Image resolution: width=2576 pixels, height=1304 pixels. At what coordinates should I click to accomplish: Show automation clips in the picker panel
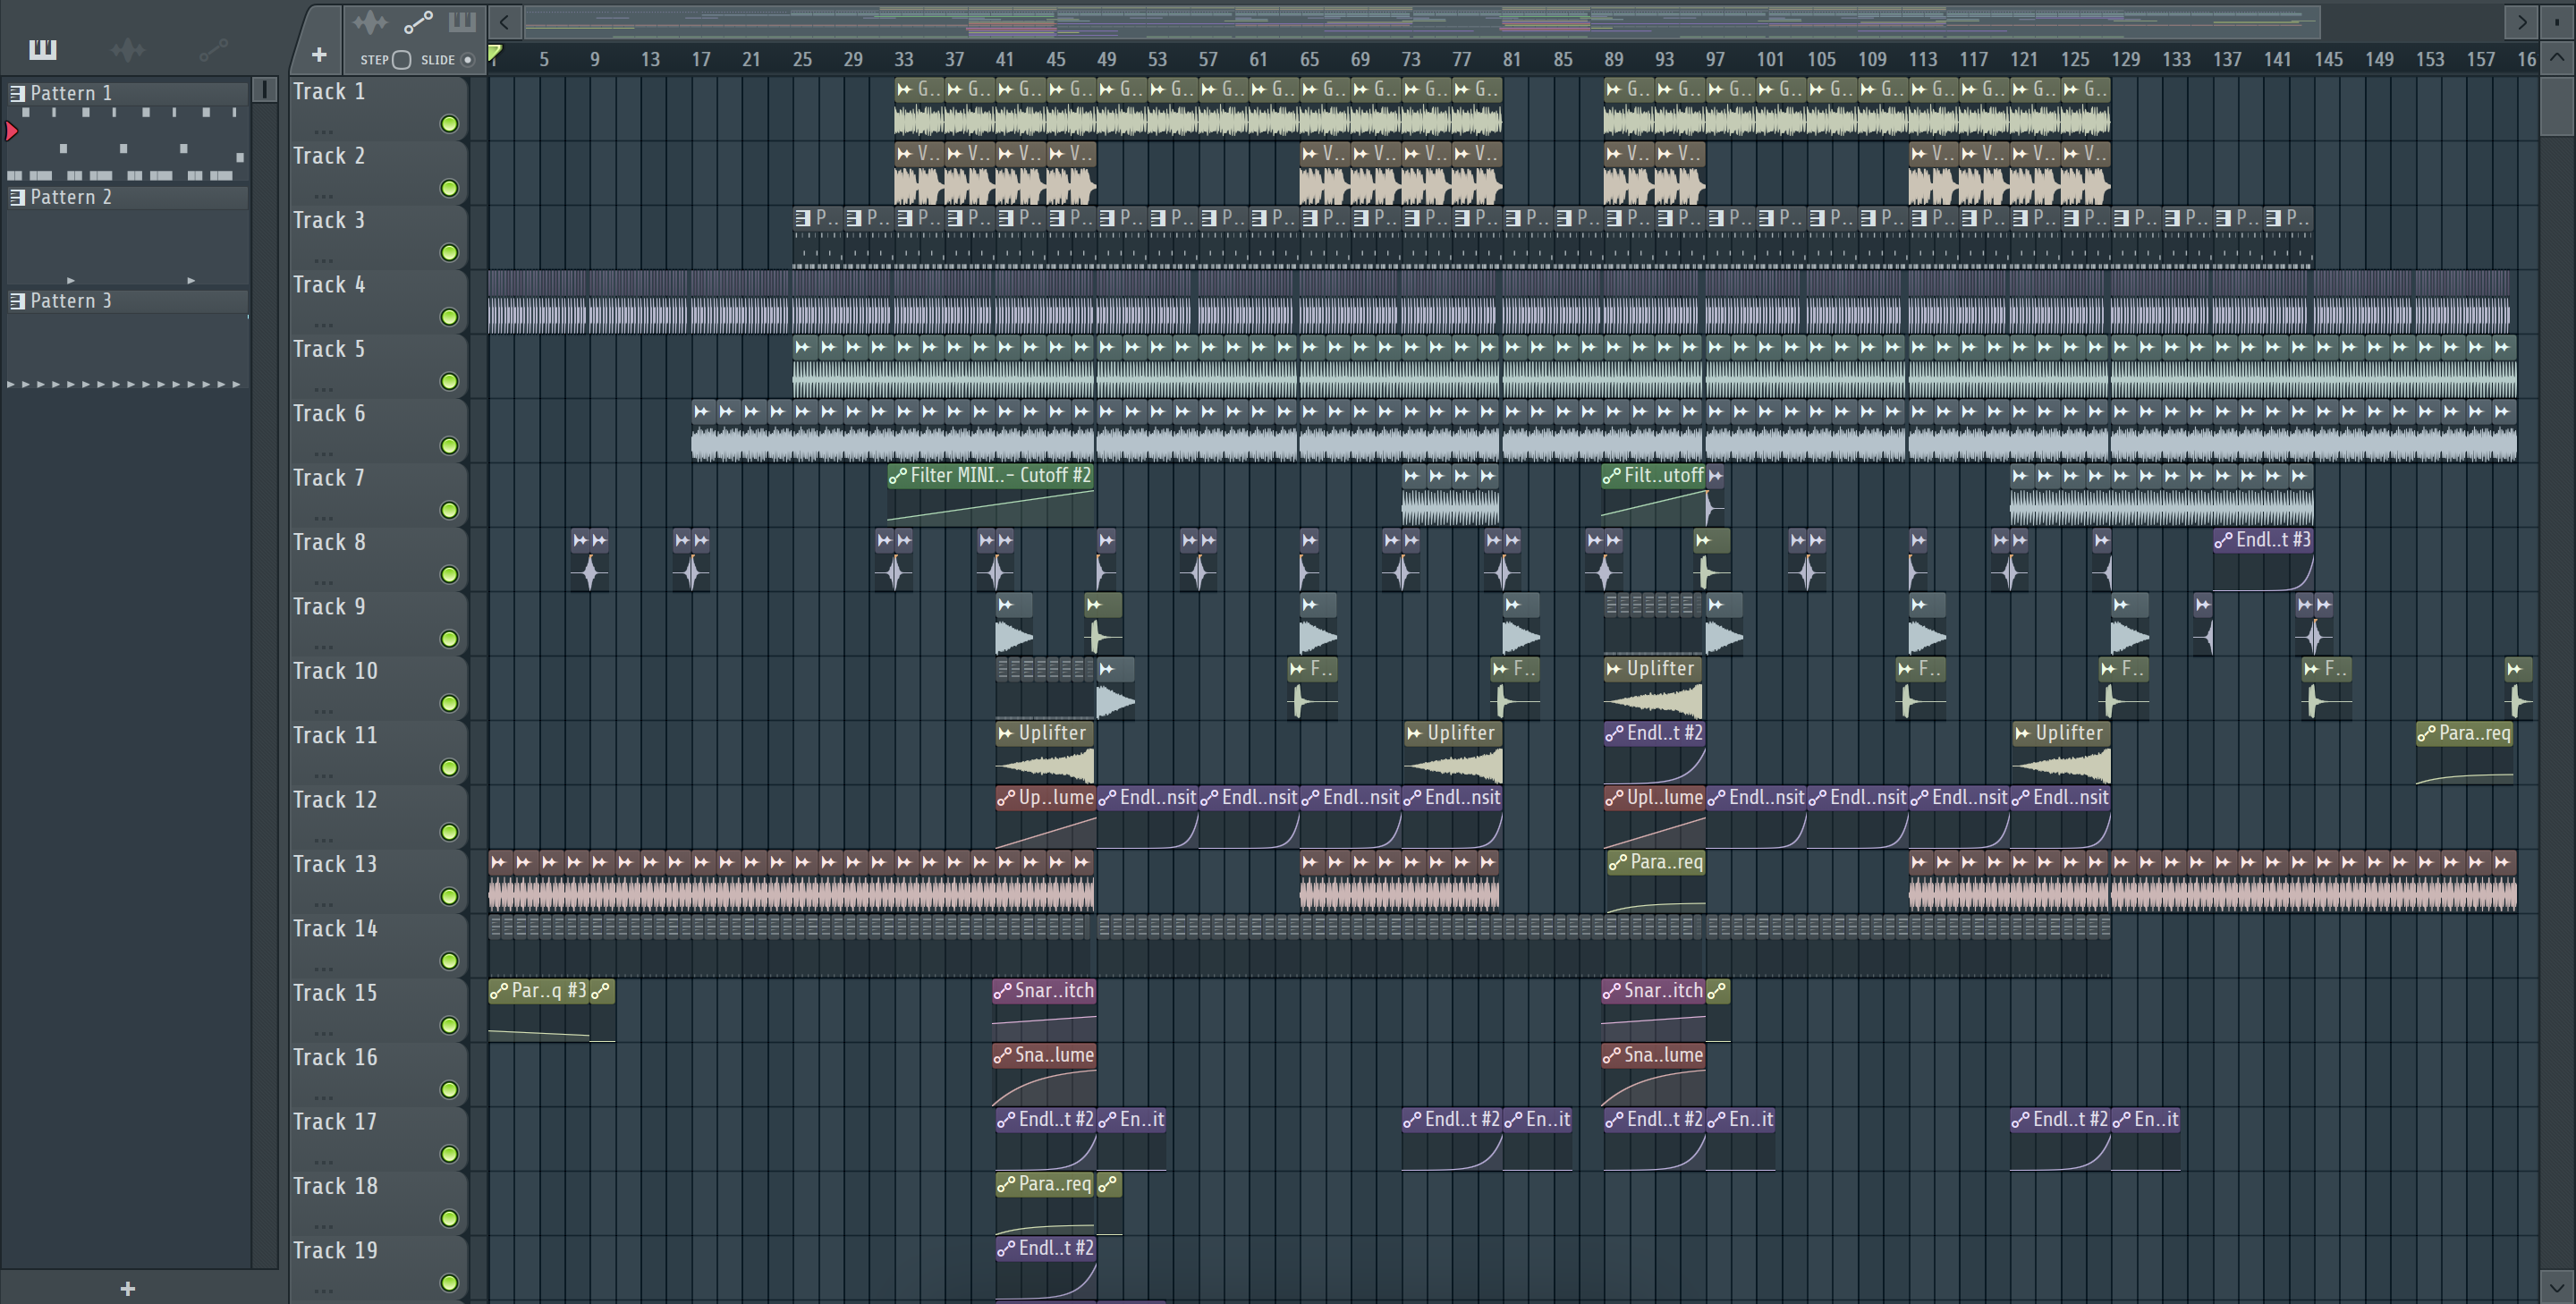[x=213, y=48]
